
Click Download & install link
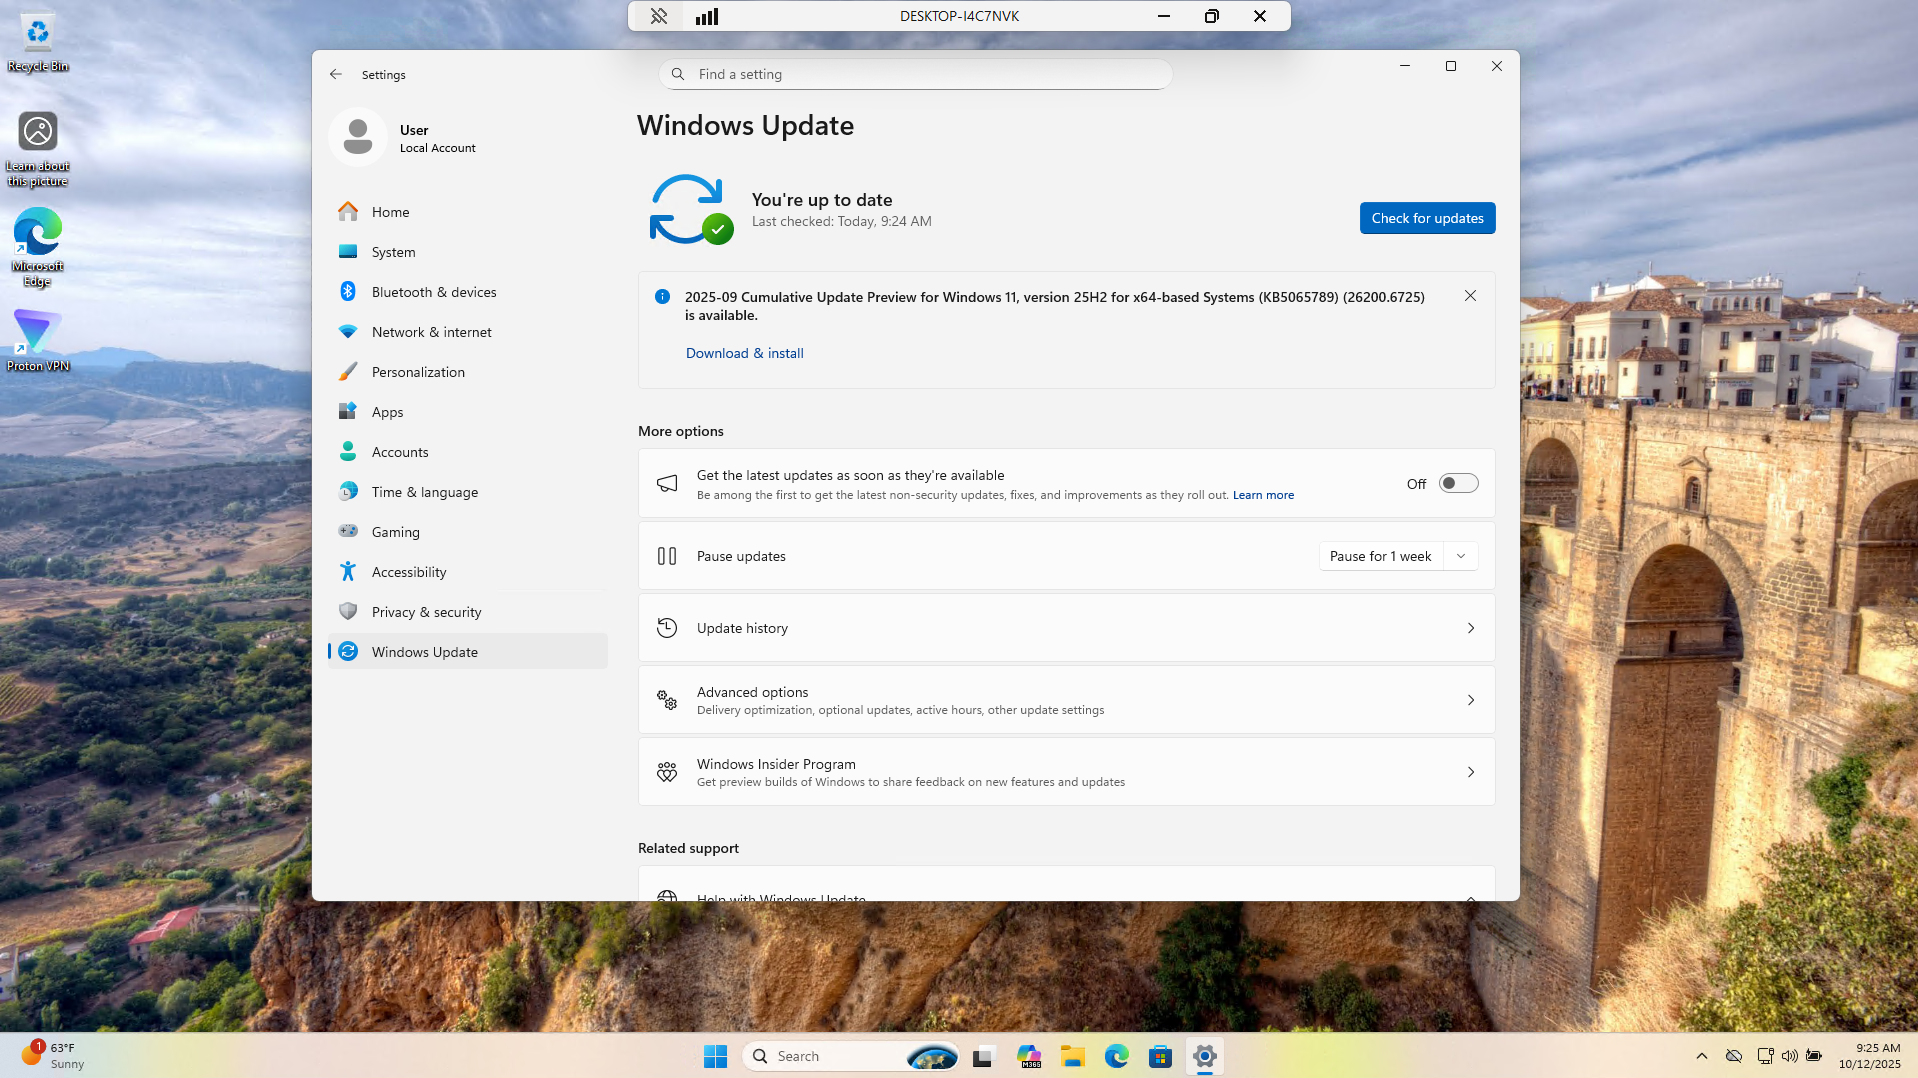coord(744,353)
